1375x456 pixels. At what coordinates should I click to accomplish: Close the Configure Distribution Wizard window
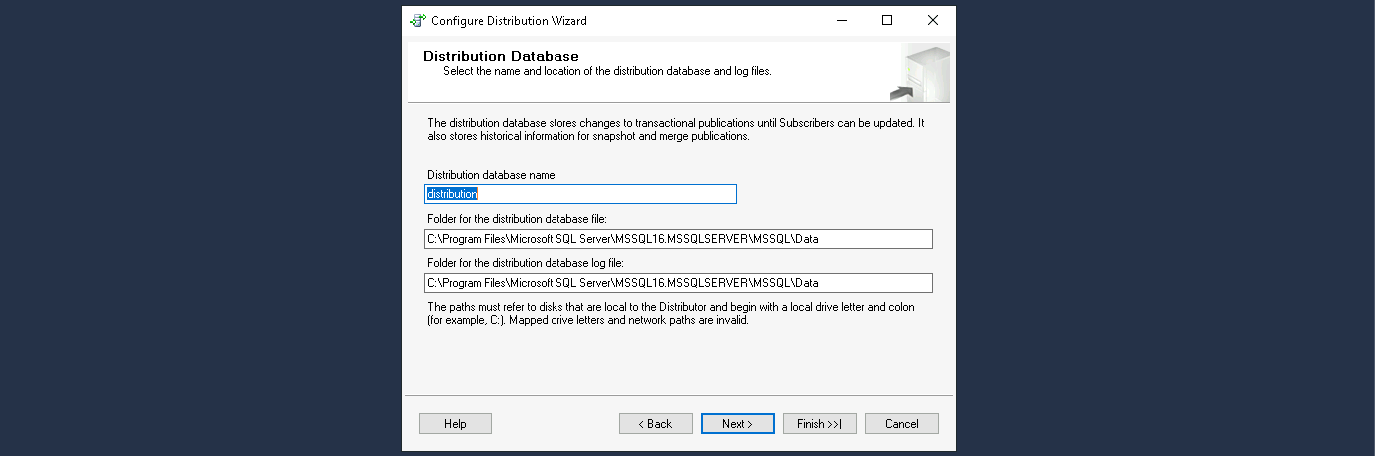click(932, 20)
